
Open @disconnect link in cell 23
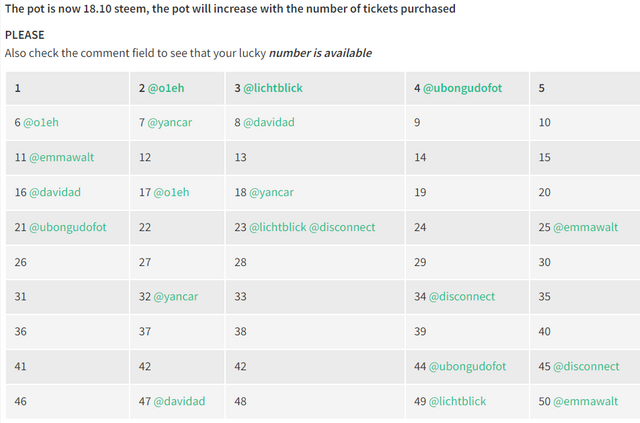pos(342,227)
